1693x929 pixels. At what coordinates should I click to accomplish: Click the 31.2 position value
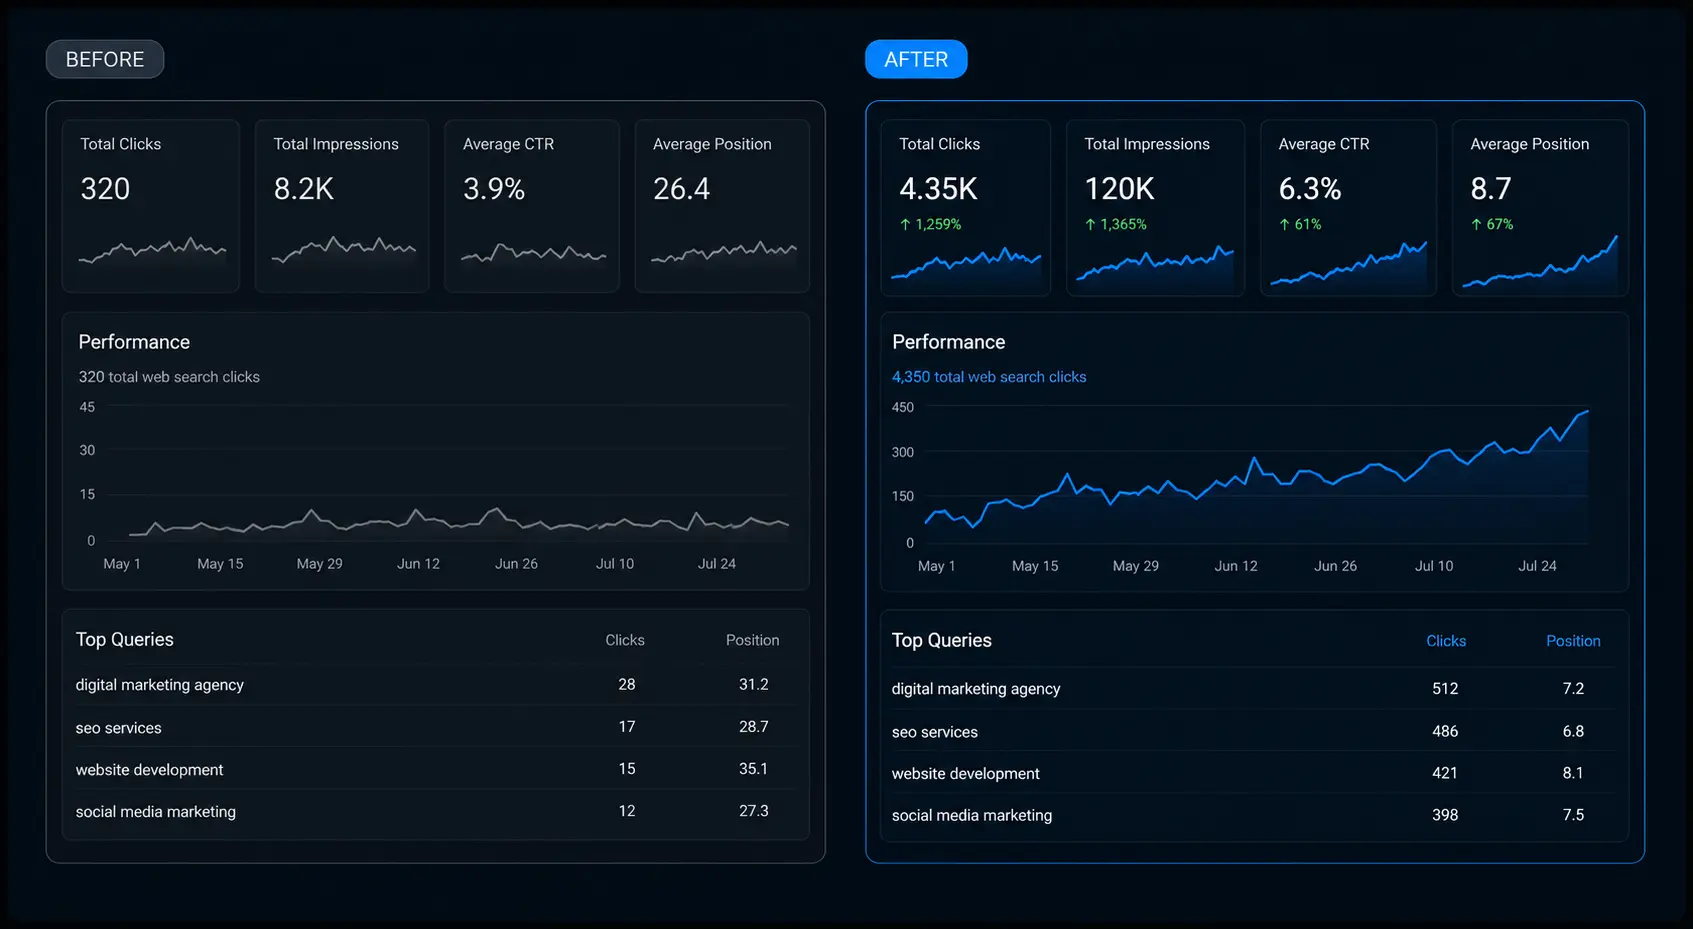754,685
